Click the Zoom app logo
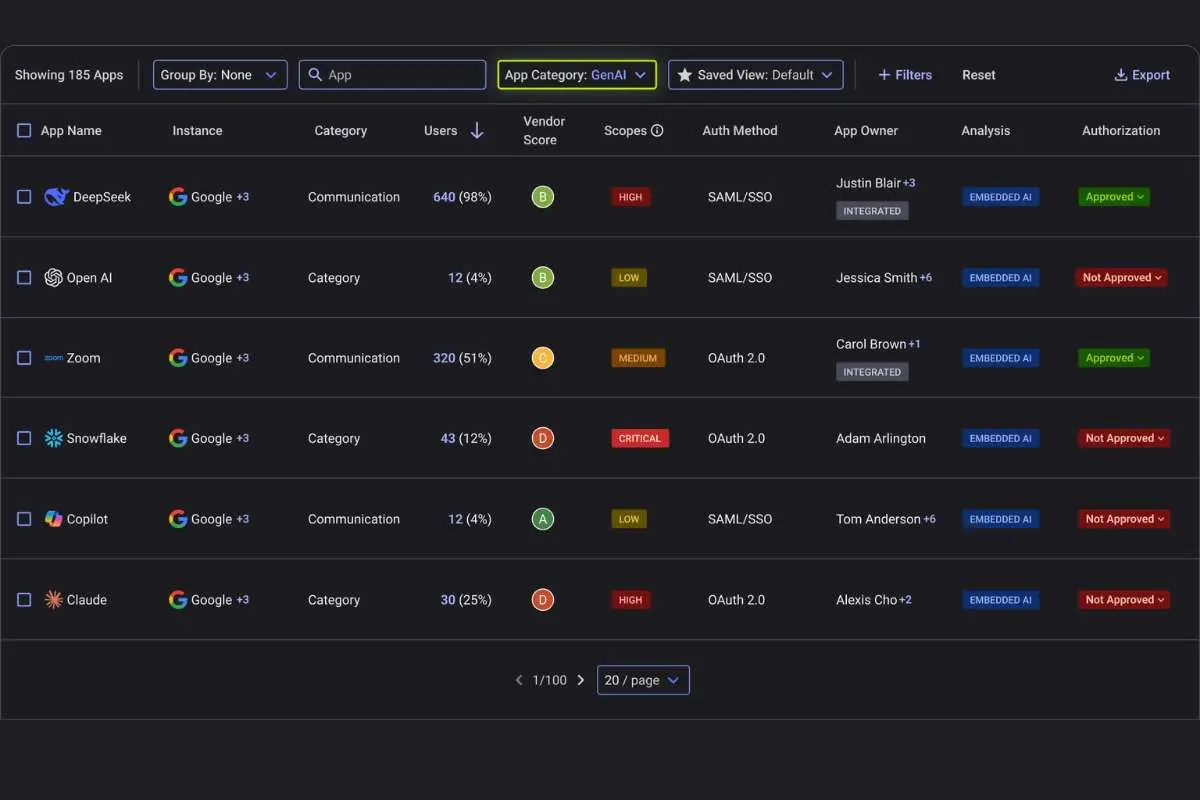This screenshot has height=800, width=1200. (x=54, y=358)
